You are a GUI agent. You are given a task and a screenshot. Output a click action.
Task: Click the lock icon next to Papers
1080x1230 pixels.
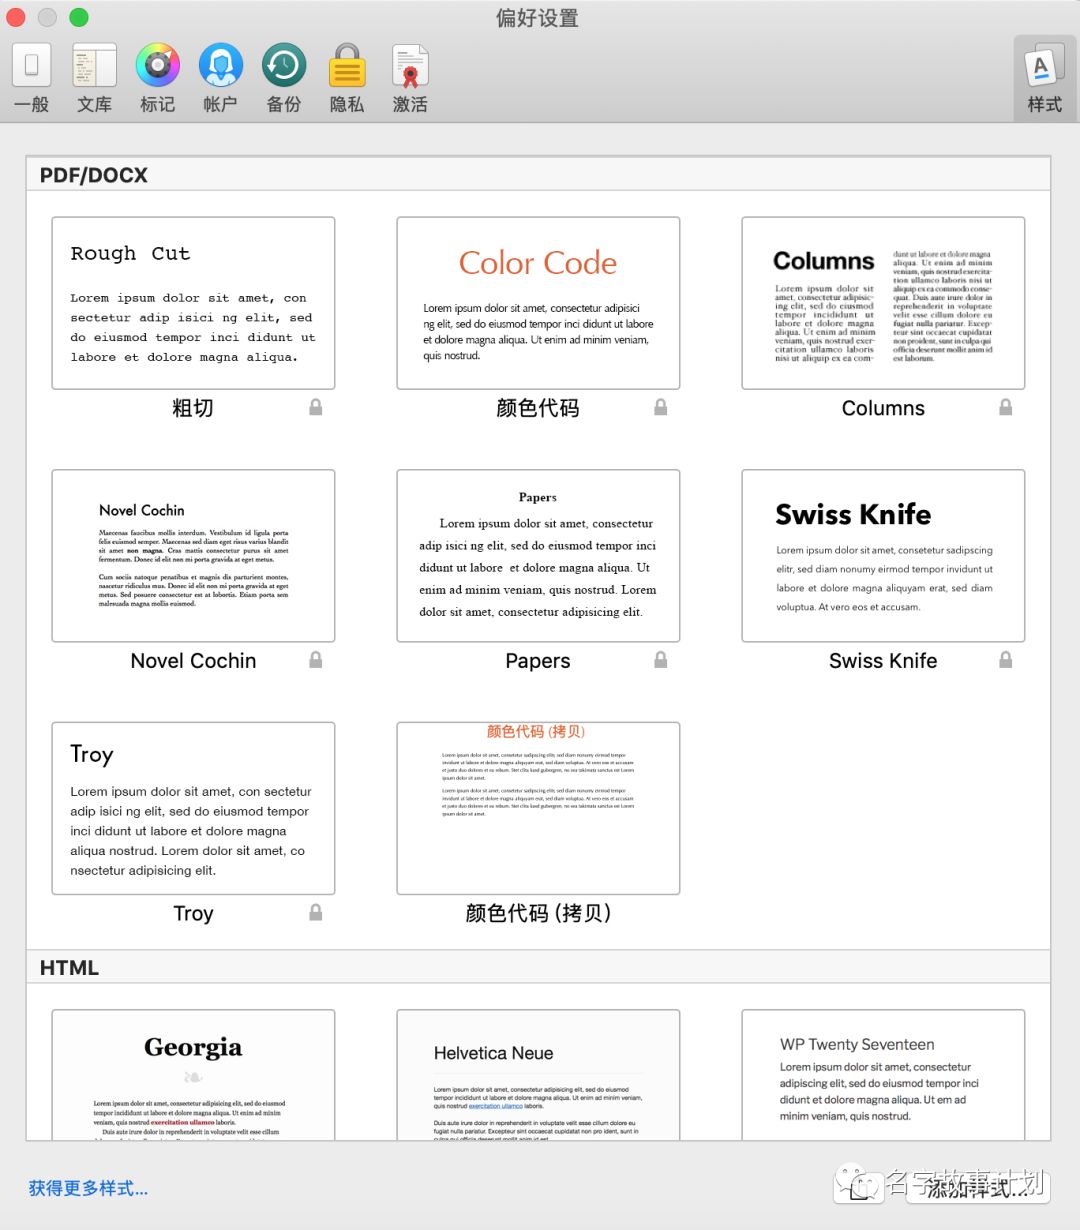(x=661, y=660)
